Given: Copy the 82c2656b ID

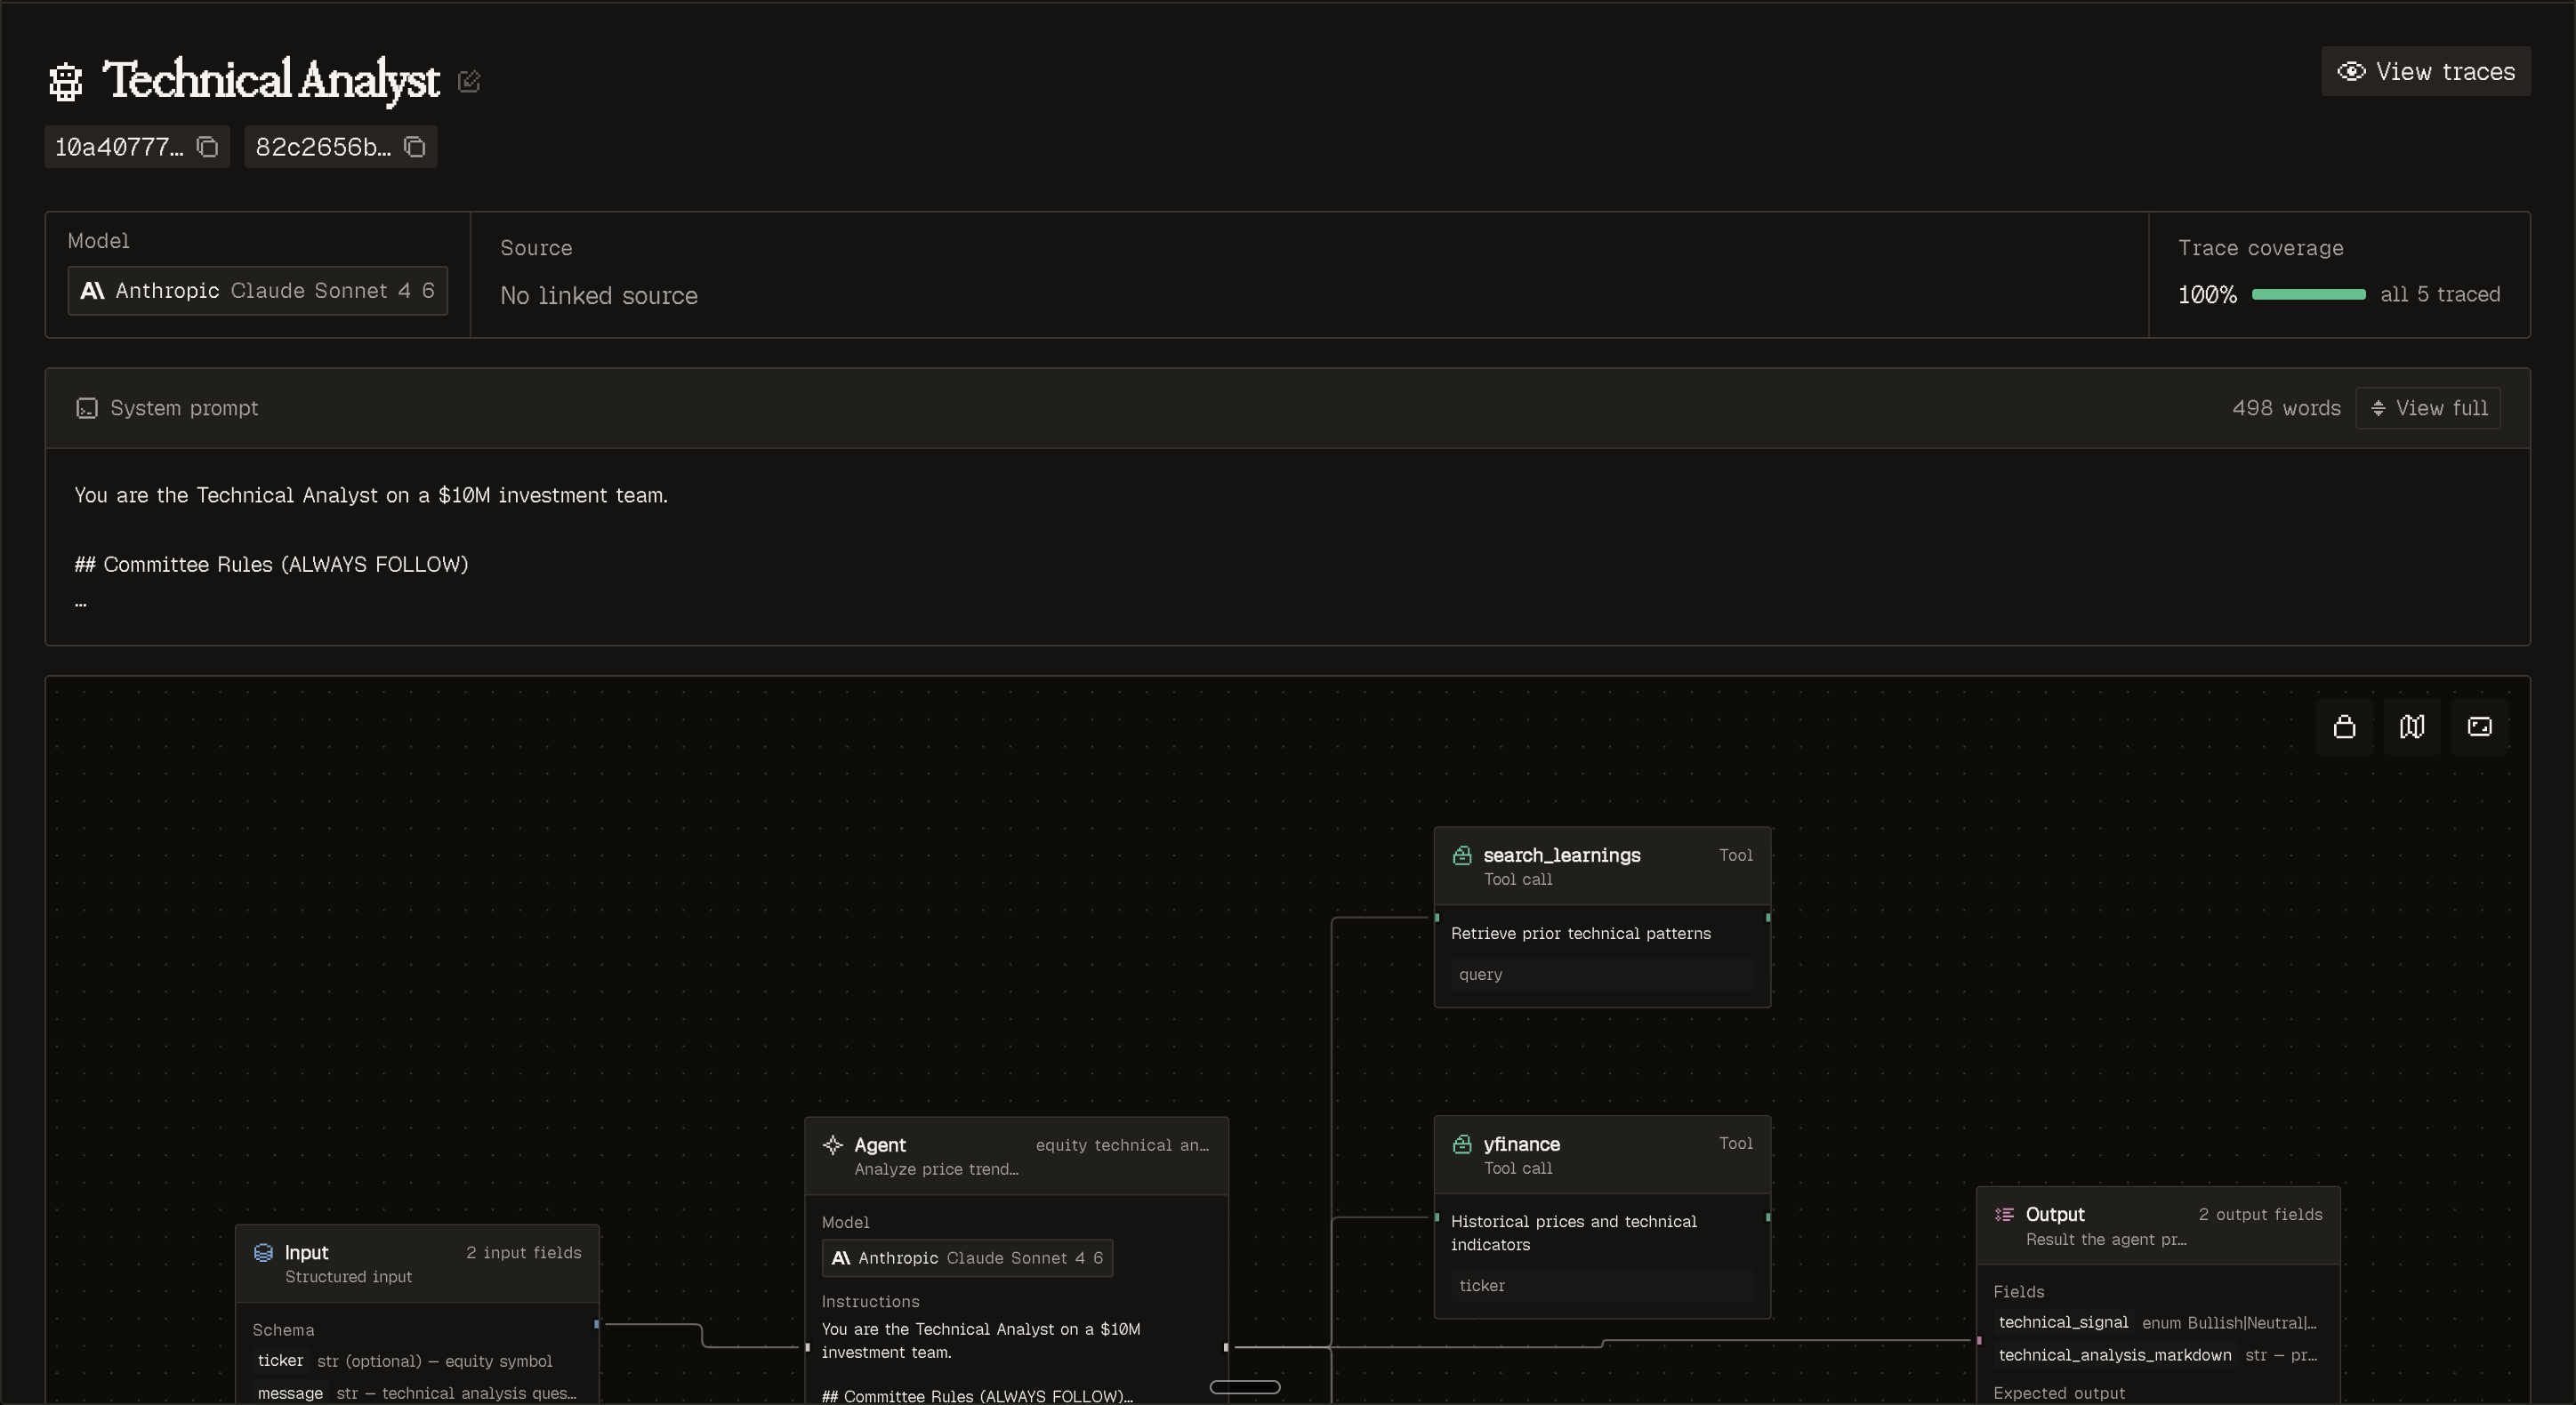Looking at the screenshot, I should coord(415,147).
